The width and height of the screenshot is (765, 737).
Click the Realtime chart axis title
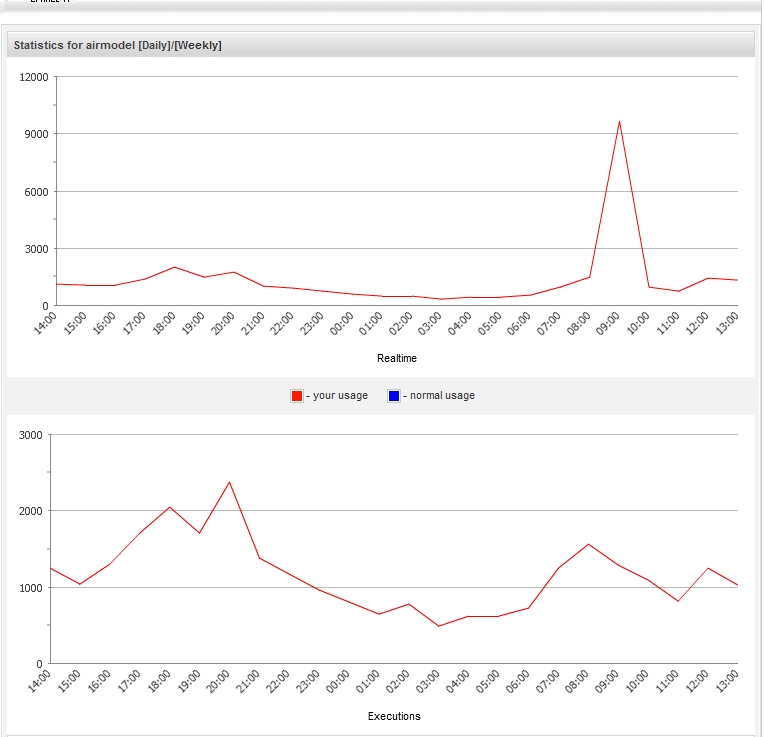click(x=397, y=358)
